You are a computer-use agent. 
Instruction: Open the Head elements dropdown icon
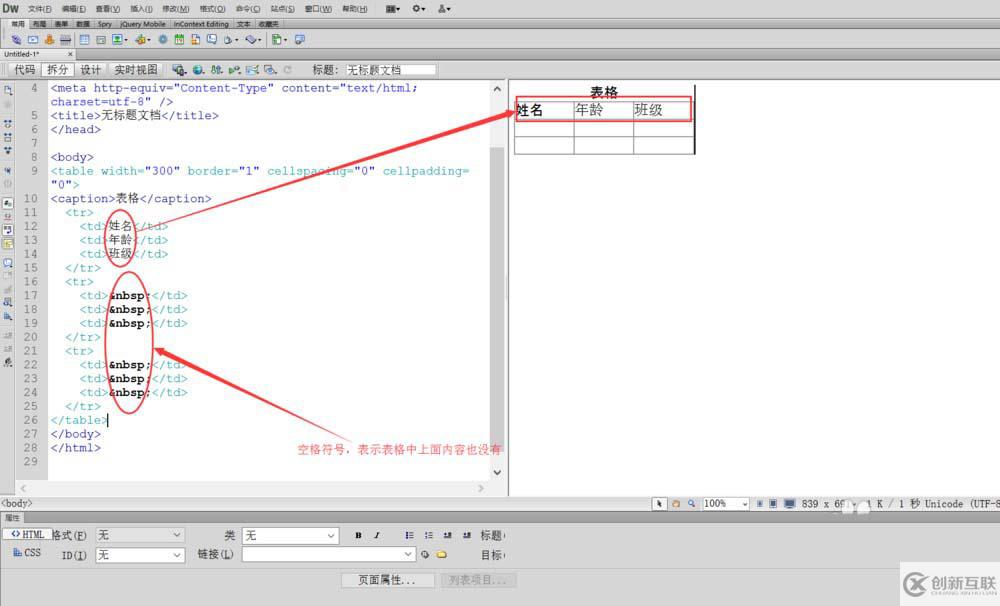pos(230,40)
